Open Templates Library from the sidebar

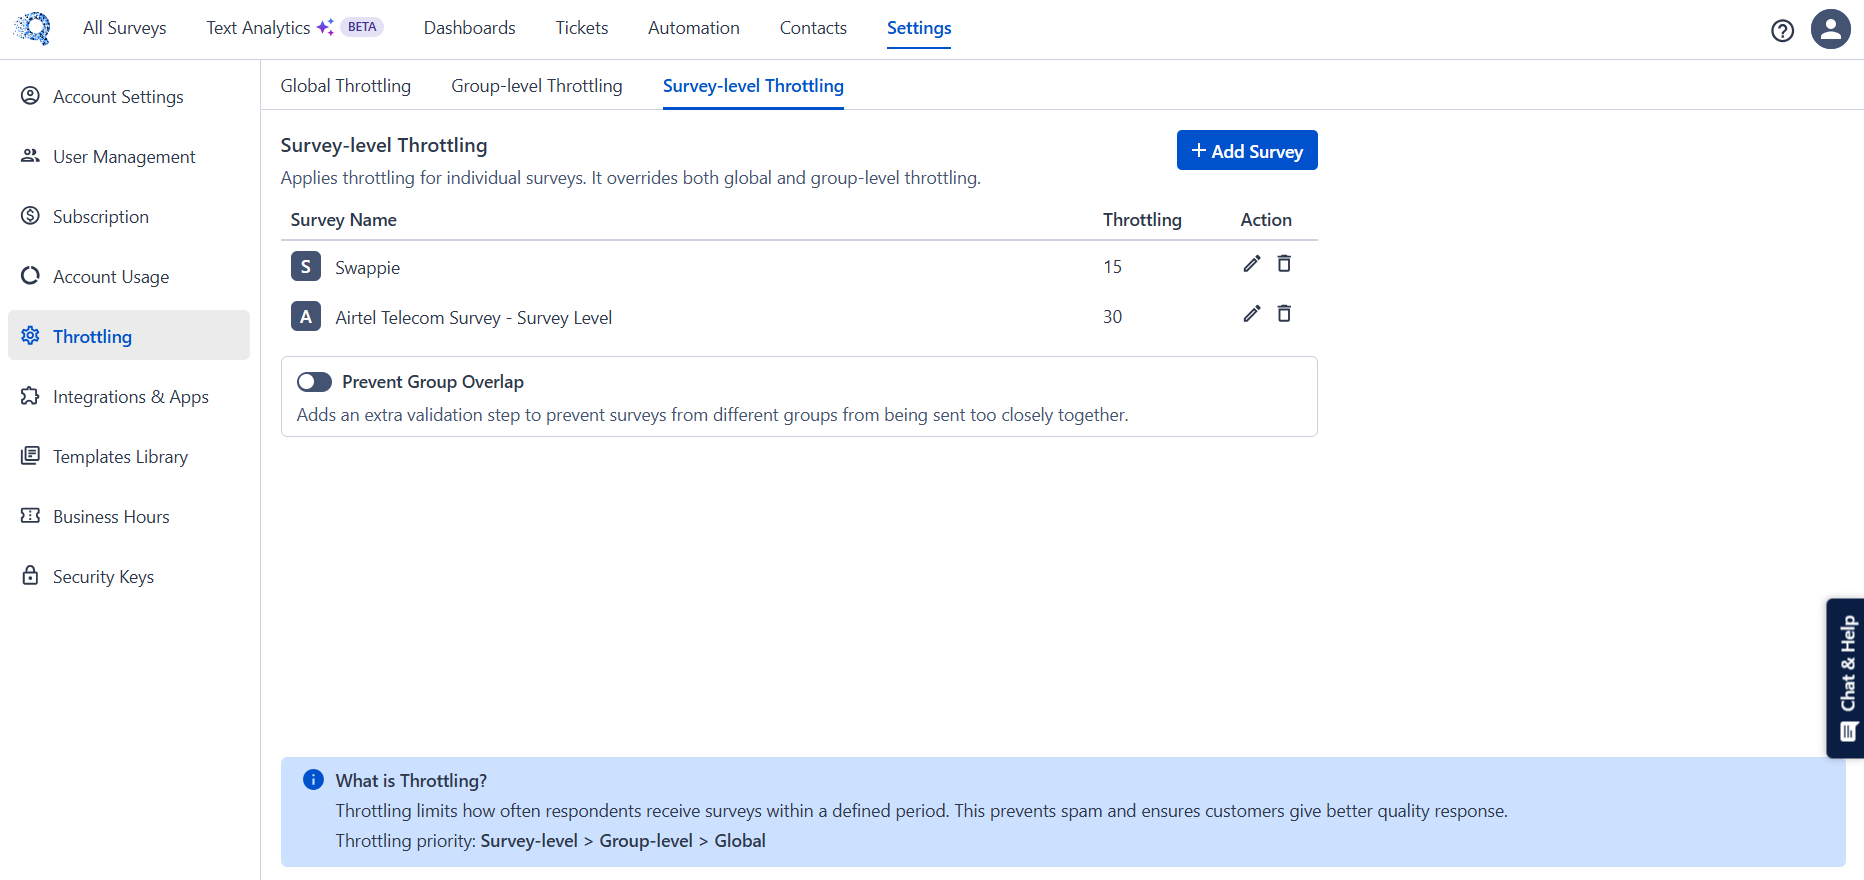(x=120, y=457)
